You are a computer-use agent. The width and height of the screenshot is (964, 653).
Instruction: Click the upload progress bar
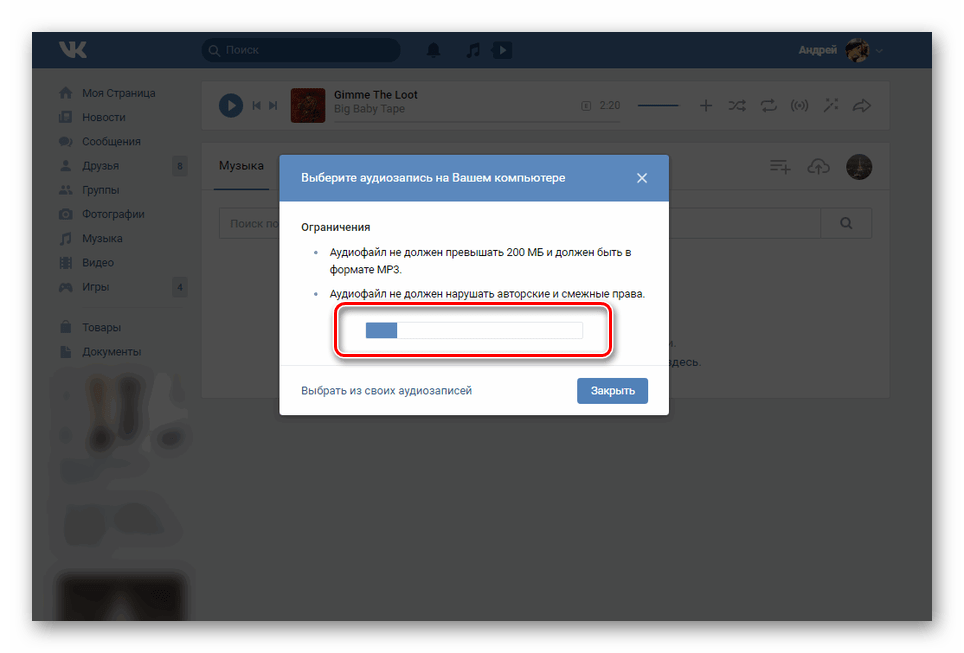tap(474, 330)
